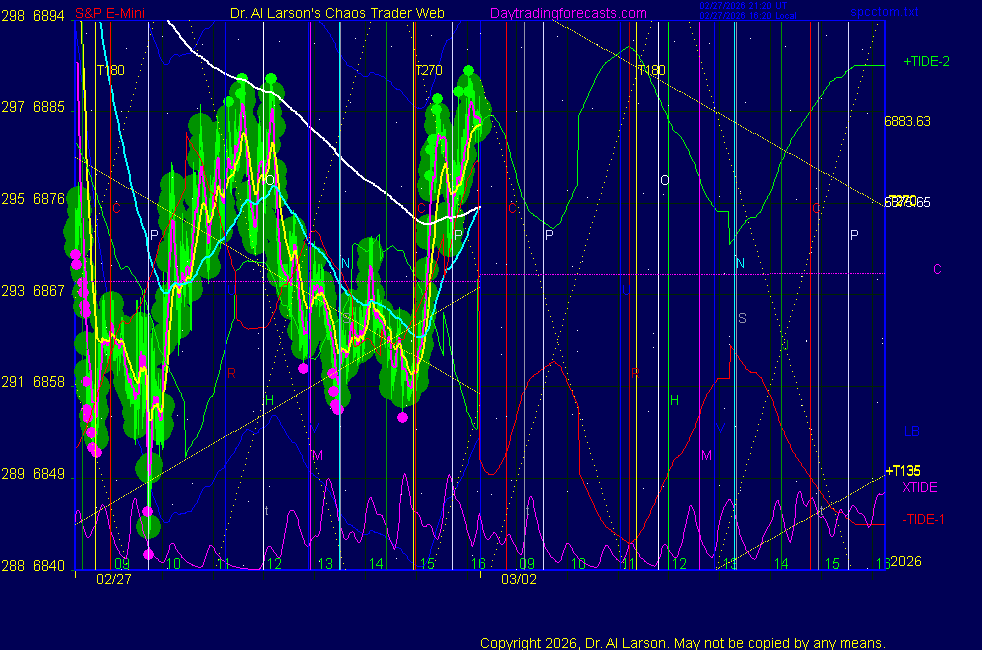
Task: Click the 6849 price axis label
Action: (x=49, y=473)
